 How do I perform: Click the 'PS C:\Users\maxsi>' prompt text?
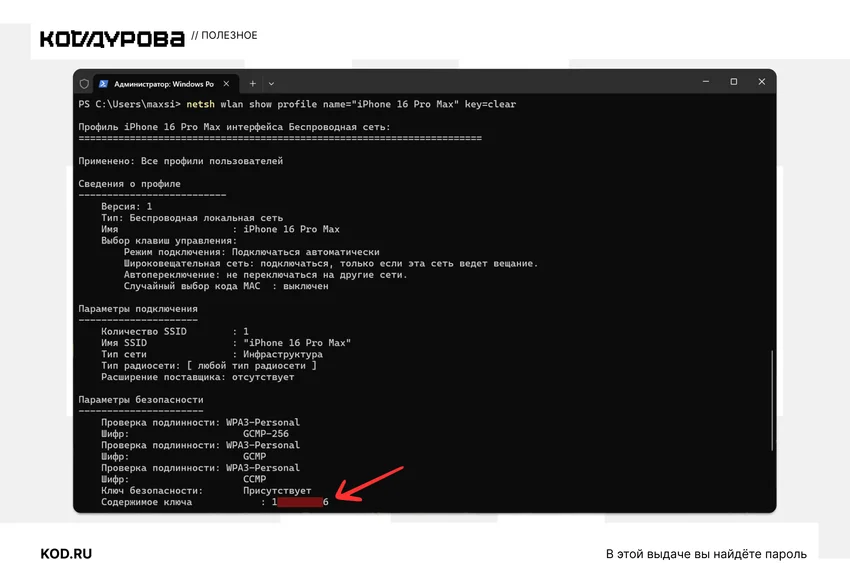point(130,104)
